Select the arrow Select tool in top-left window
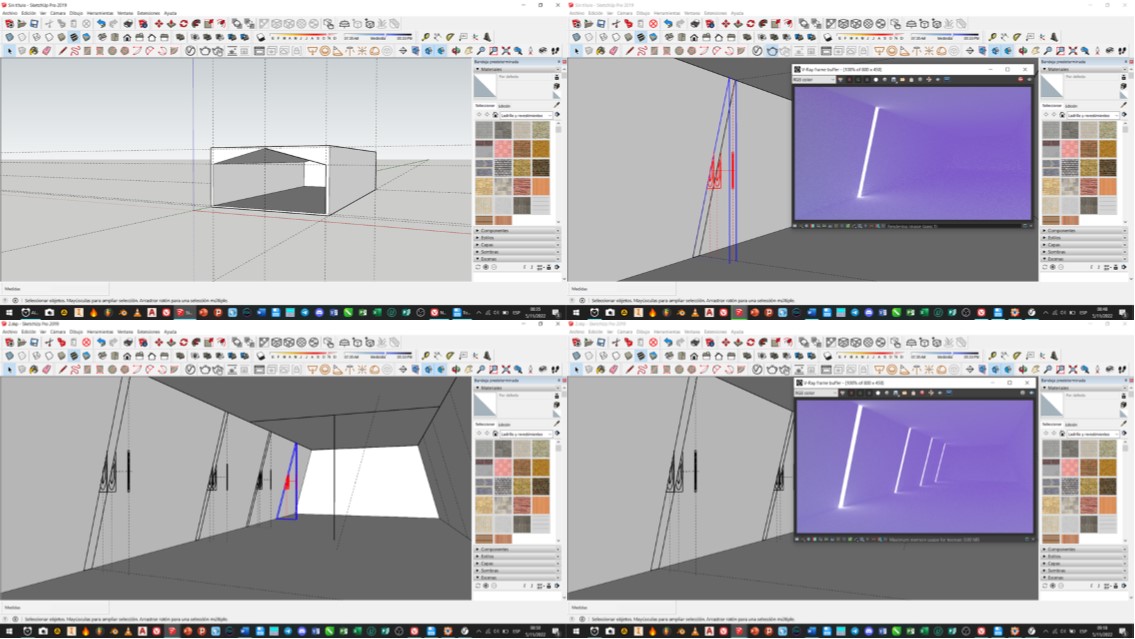 point(9,51)
